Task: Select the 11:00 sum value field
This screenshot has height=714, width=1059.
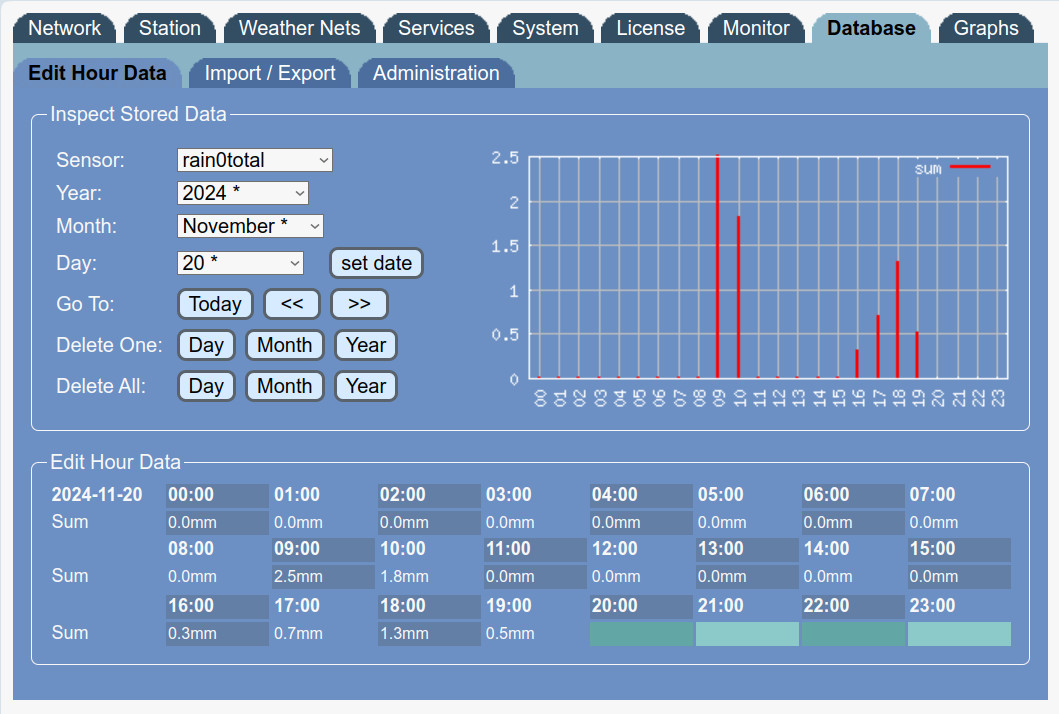Action: pos(536,577)
